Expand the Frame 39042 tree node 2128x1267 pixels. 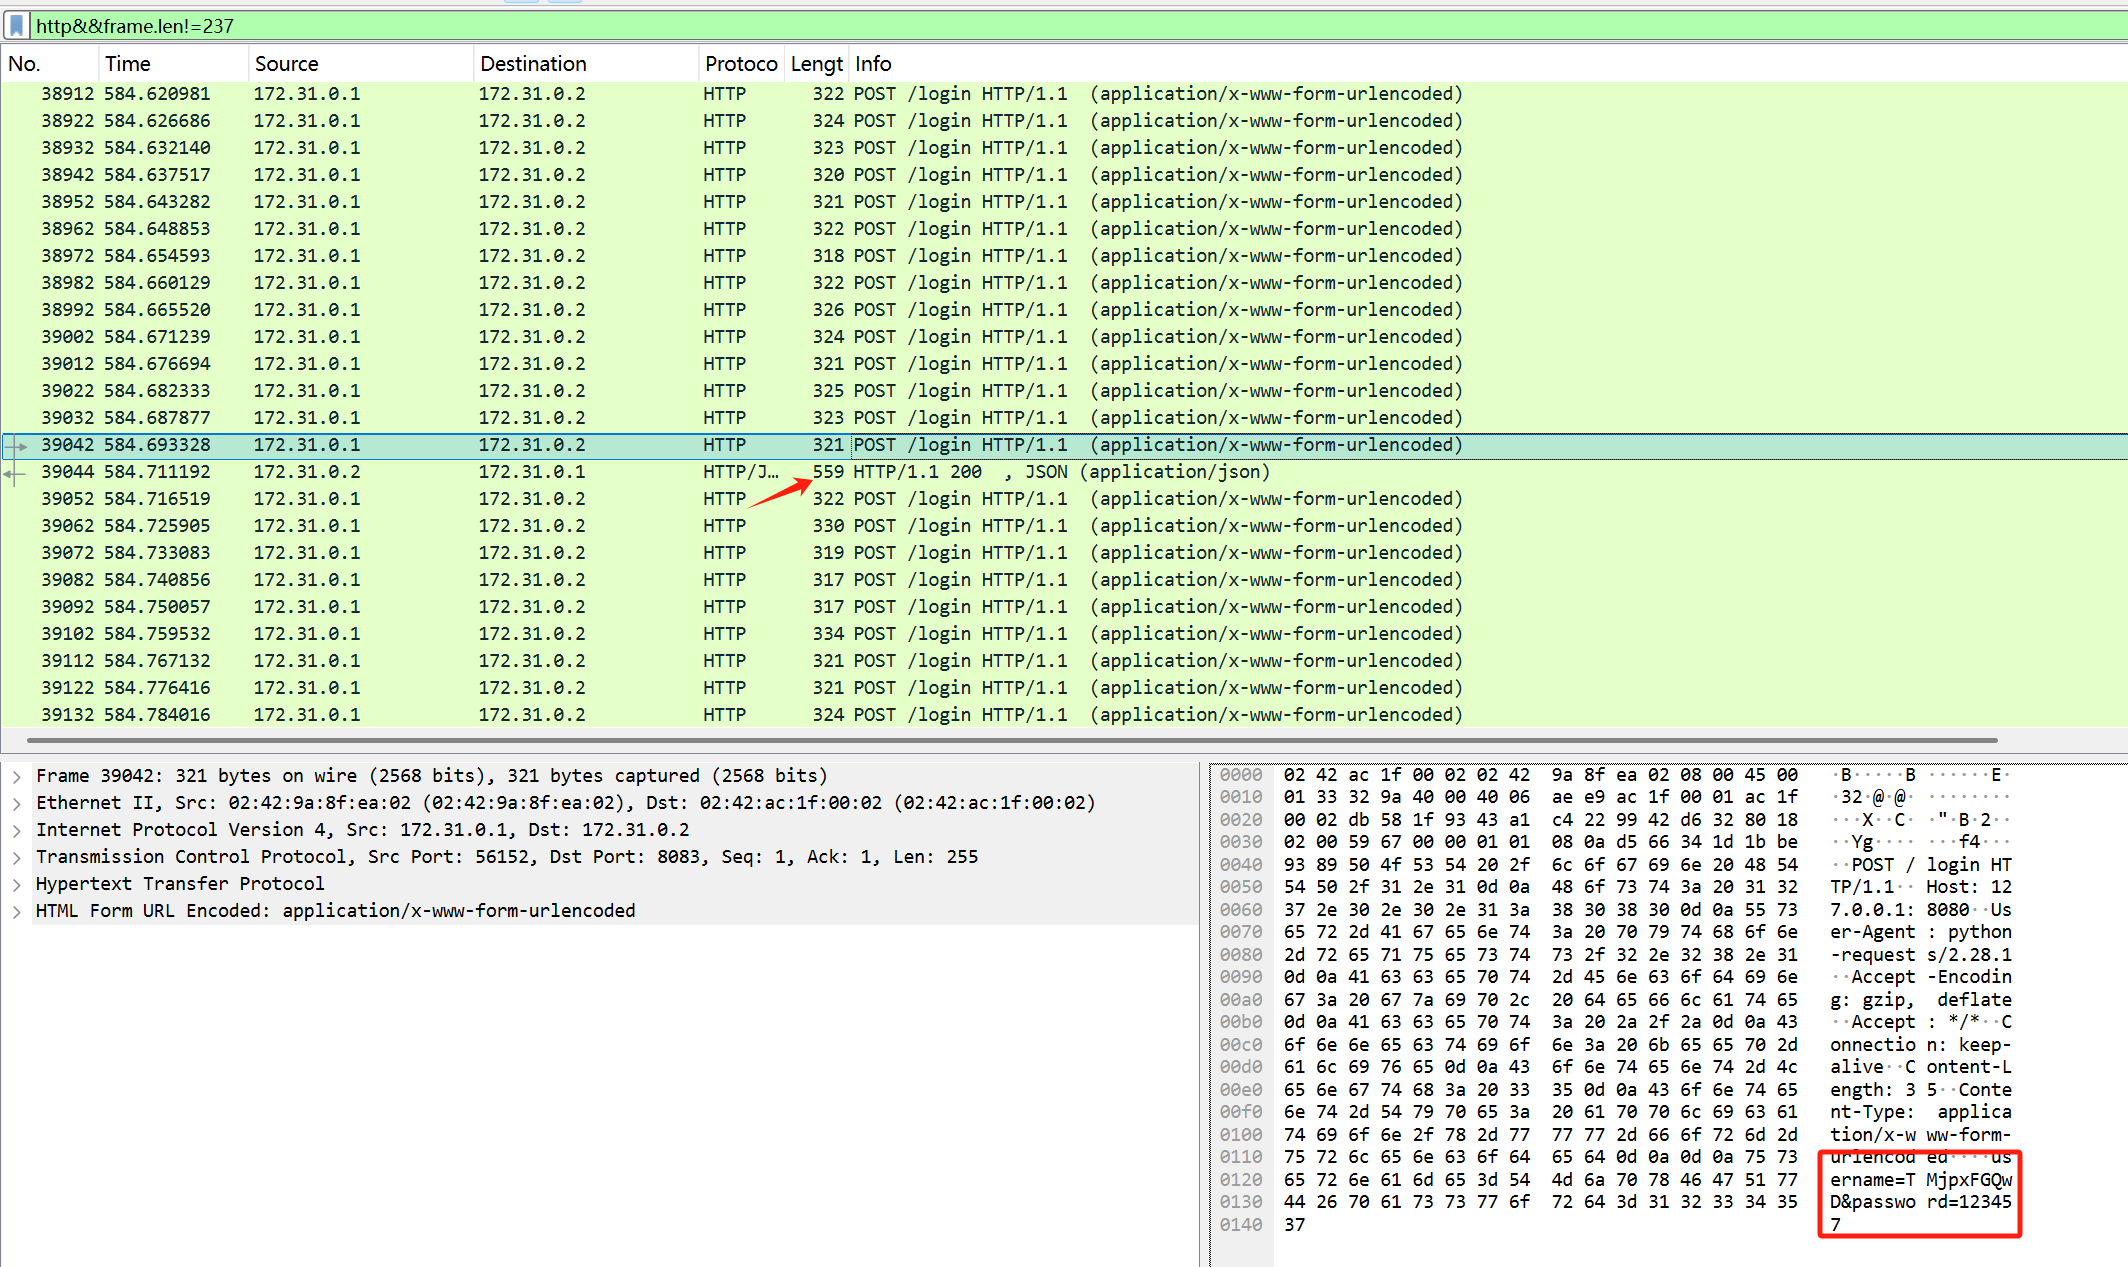click(x=17, y=776)
